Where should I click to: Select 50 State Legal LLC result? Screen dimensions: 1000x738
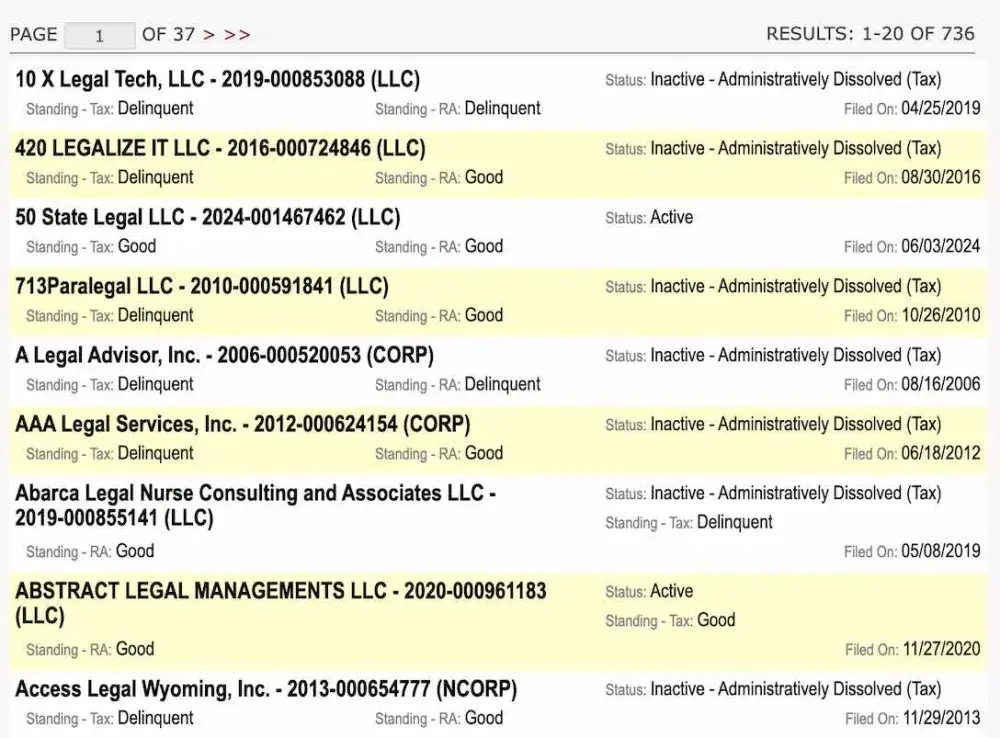tap(207, 218)
